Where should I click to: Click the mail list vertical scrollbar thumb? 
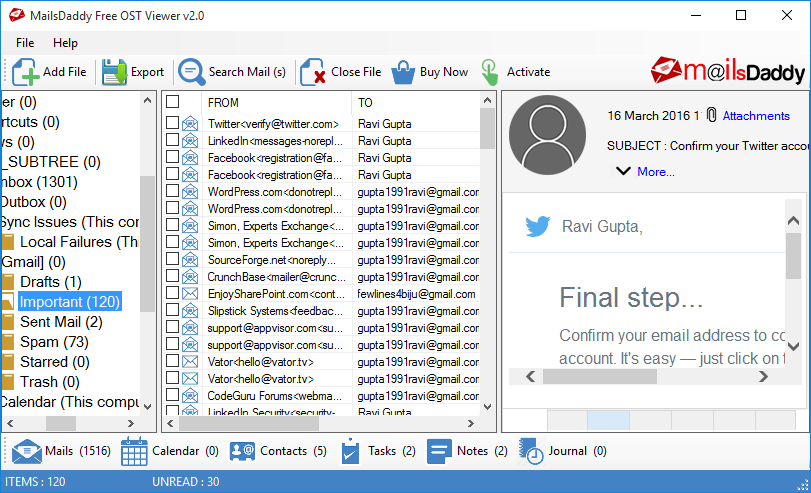click(x=487, y=129)
